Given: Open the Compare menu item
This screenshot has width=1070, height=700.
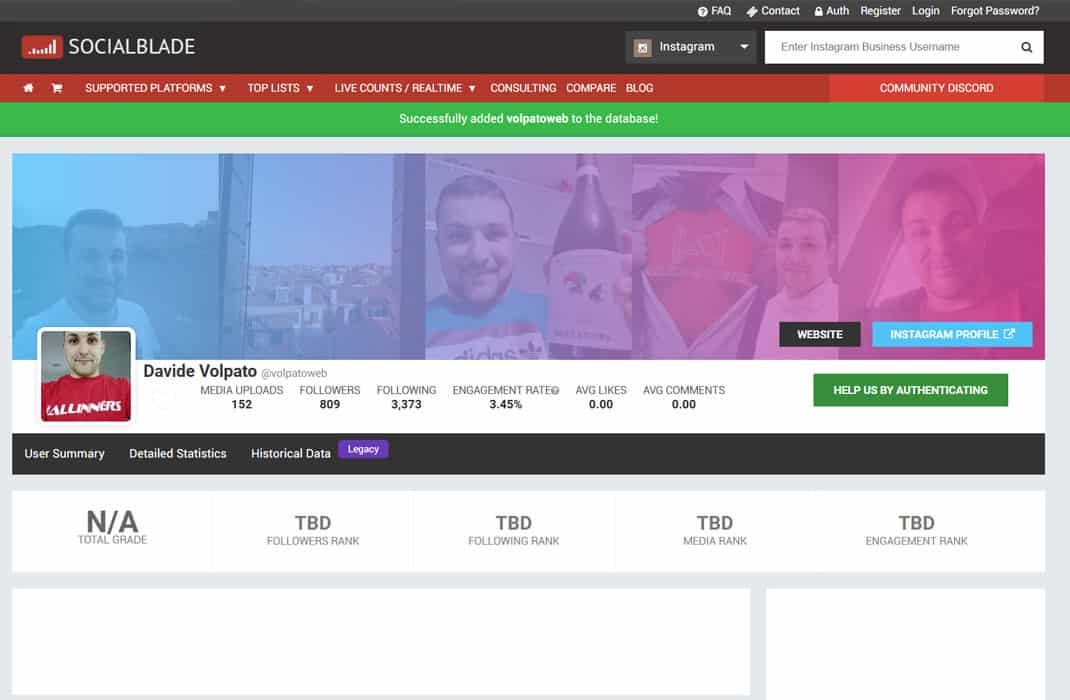Looking at the screenshot, I should [x=591, y=88].
